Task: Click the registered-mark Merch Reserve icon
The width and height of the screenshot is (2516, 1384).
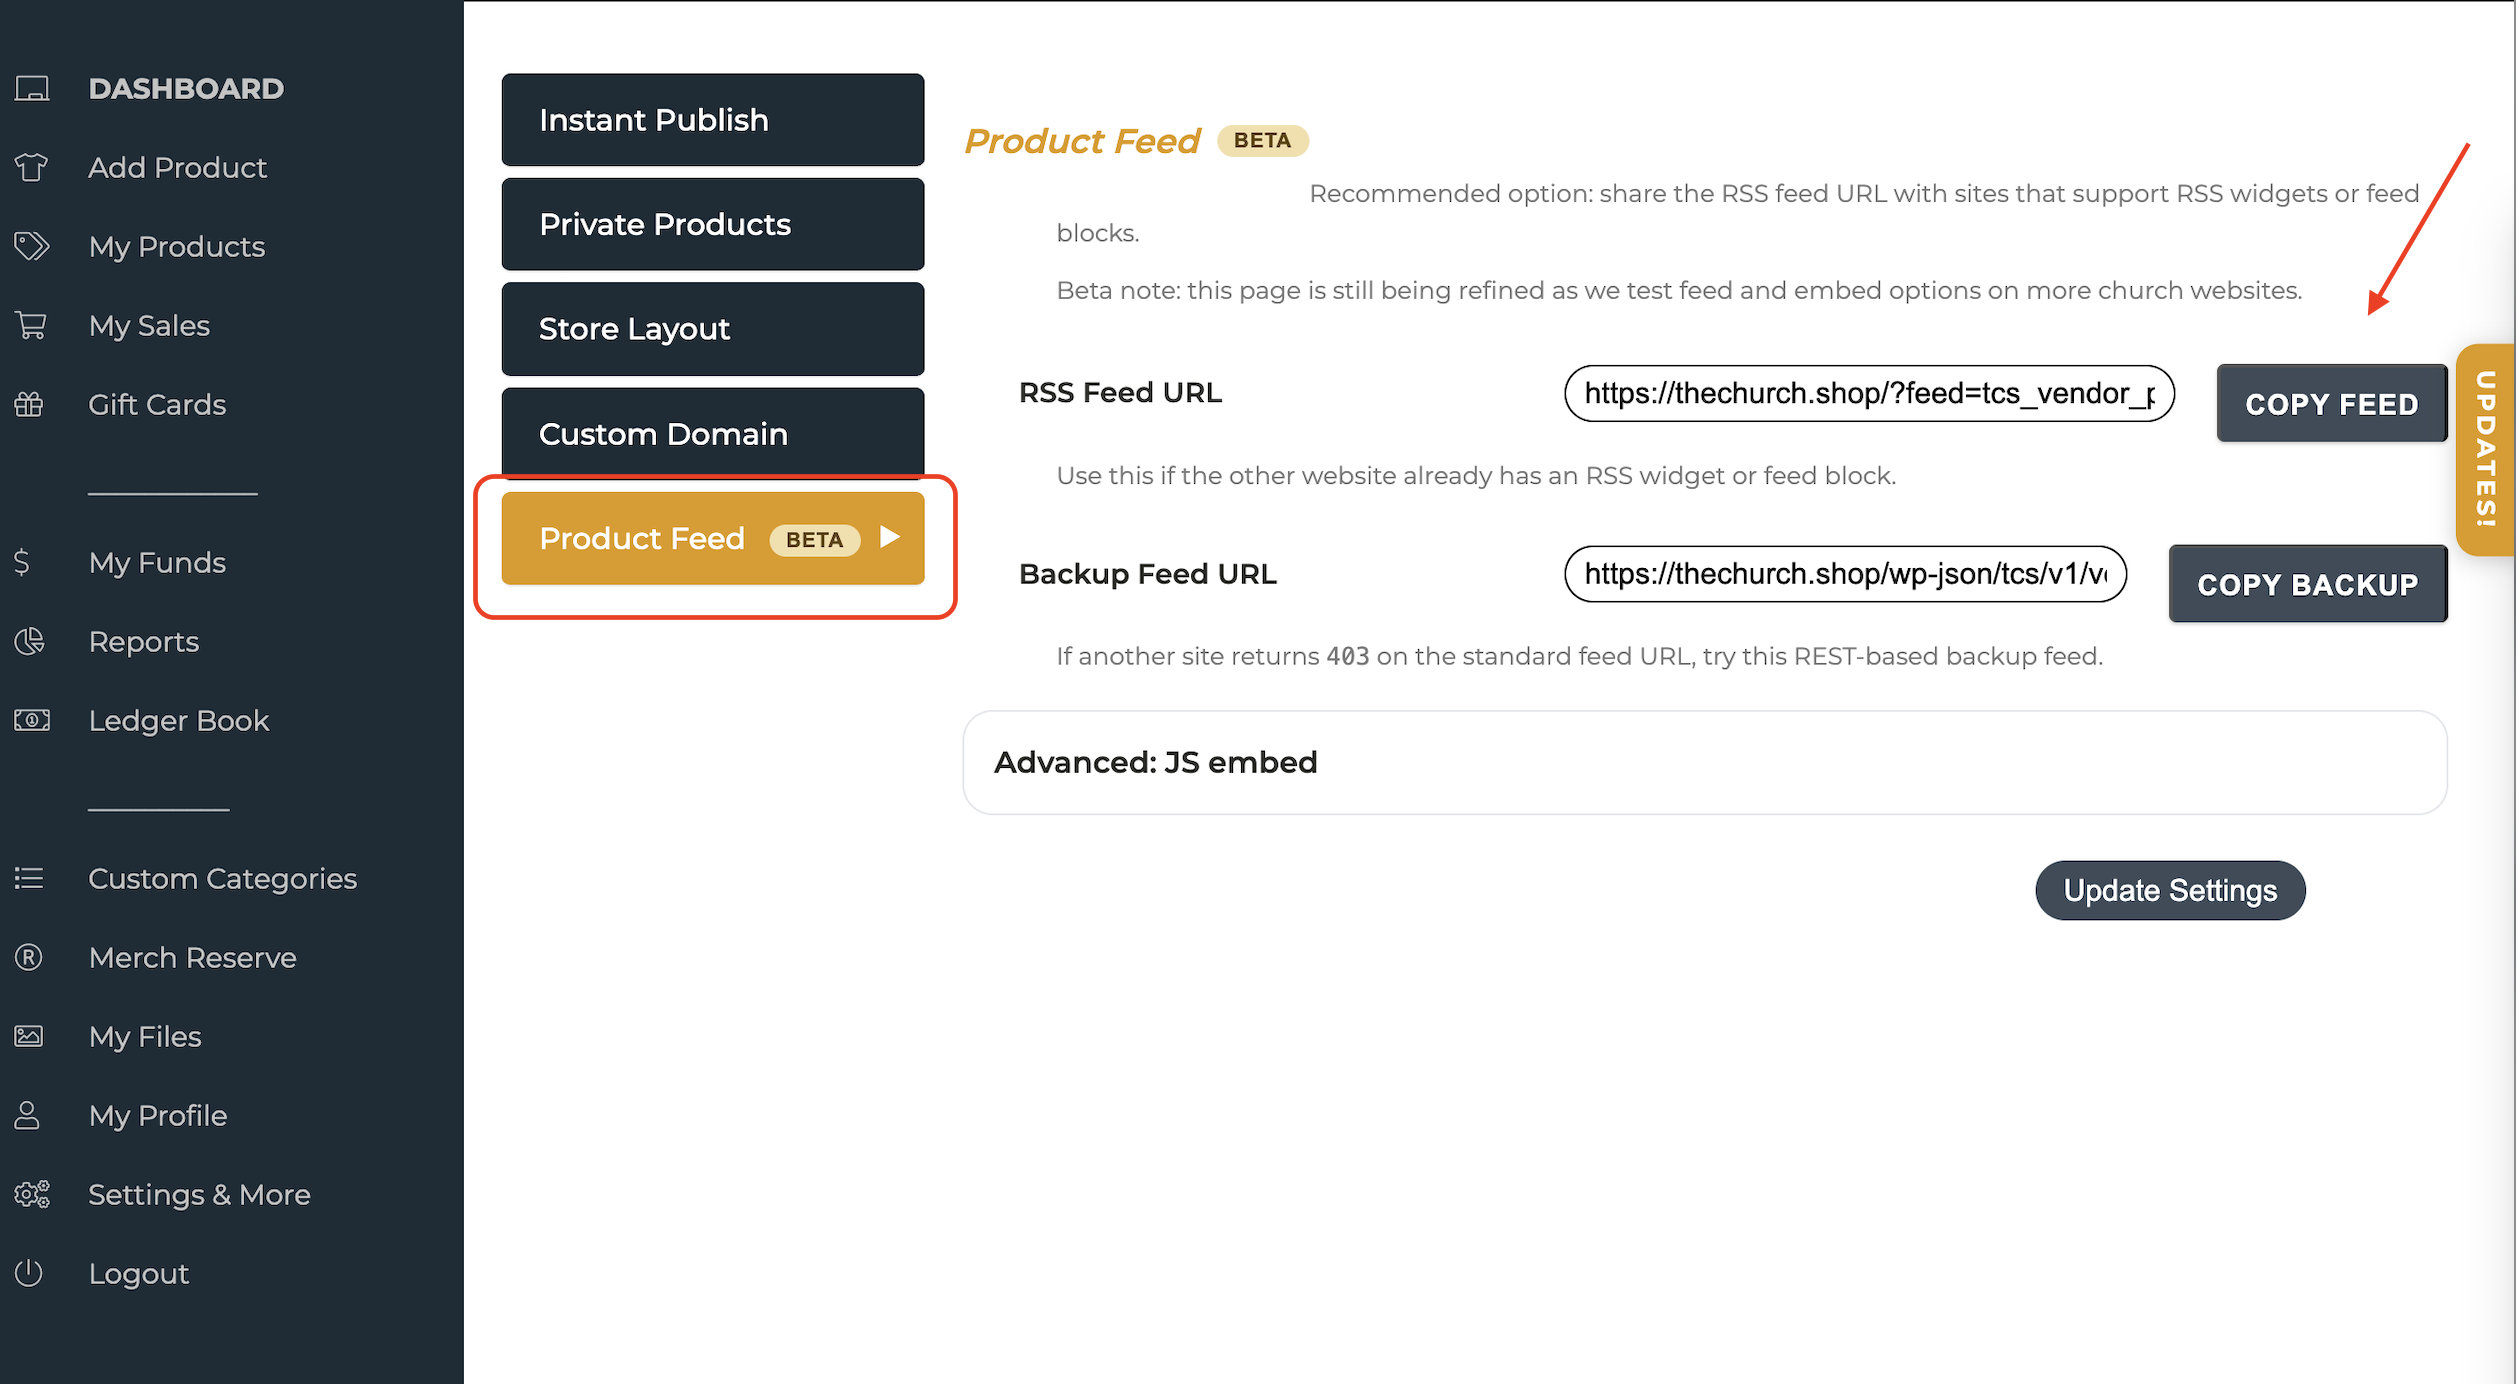Action: tap(29, 957)
